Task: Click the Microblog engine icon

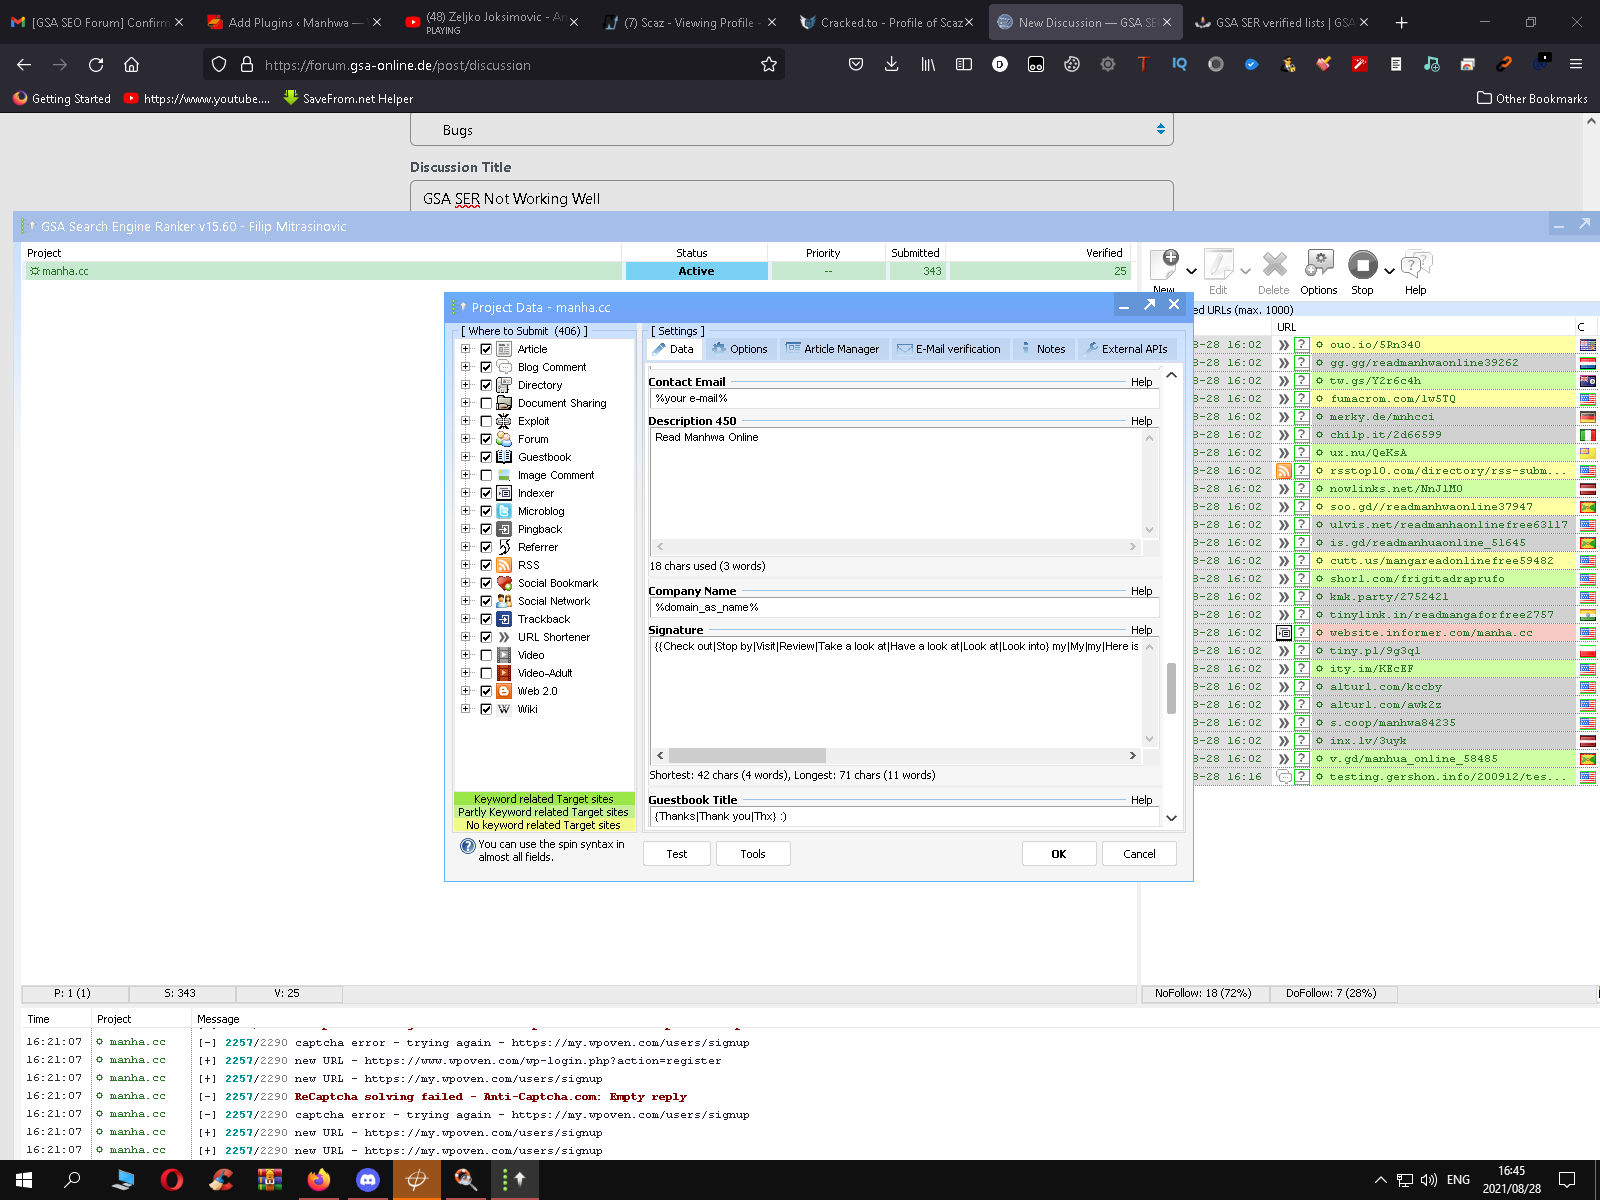Action: (505, 511)
